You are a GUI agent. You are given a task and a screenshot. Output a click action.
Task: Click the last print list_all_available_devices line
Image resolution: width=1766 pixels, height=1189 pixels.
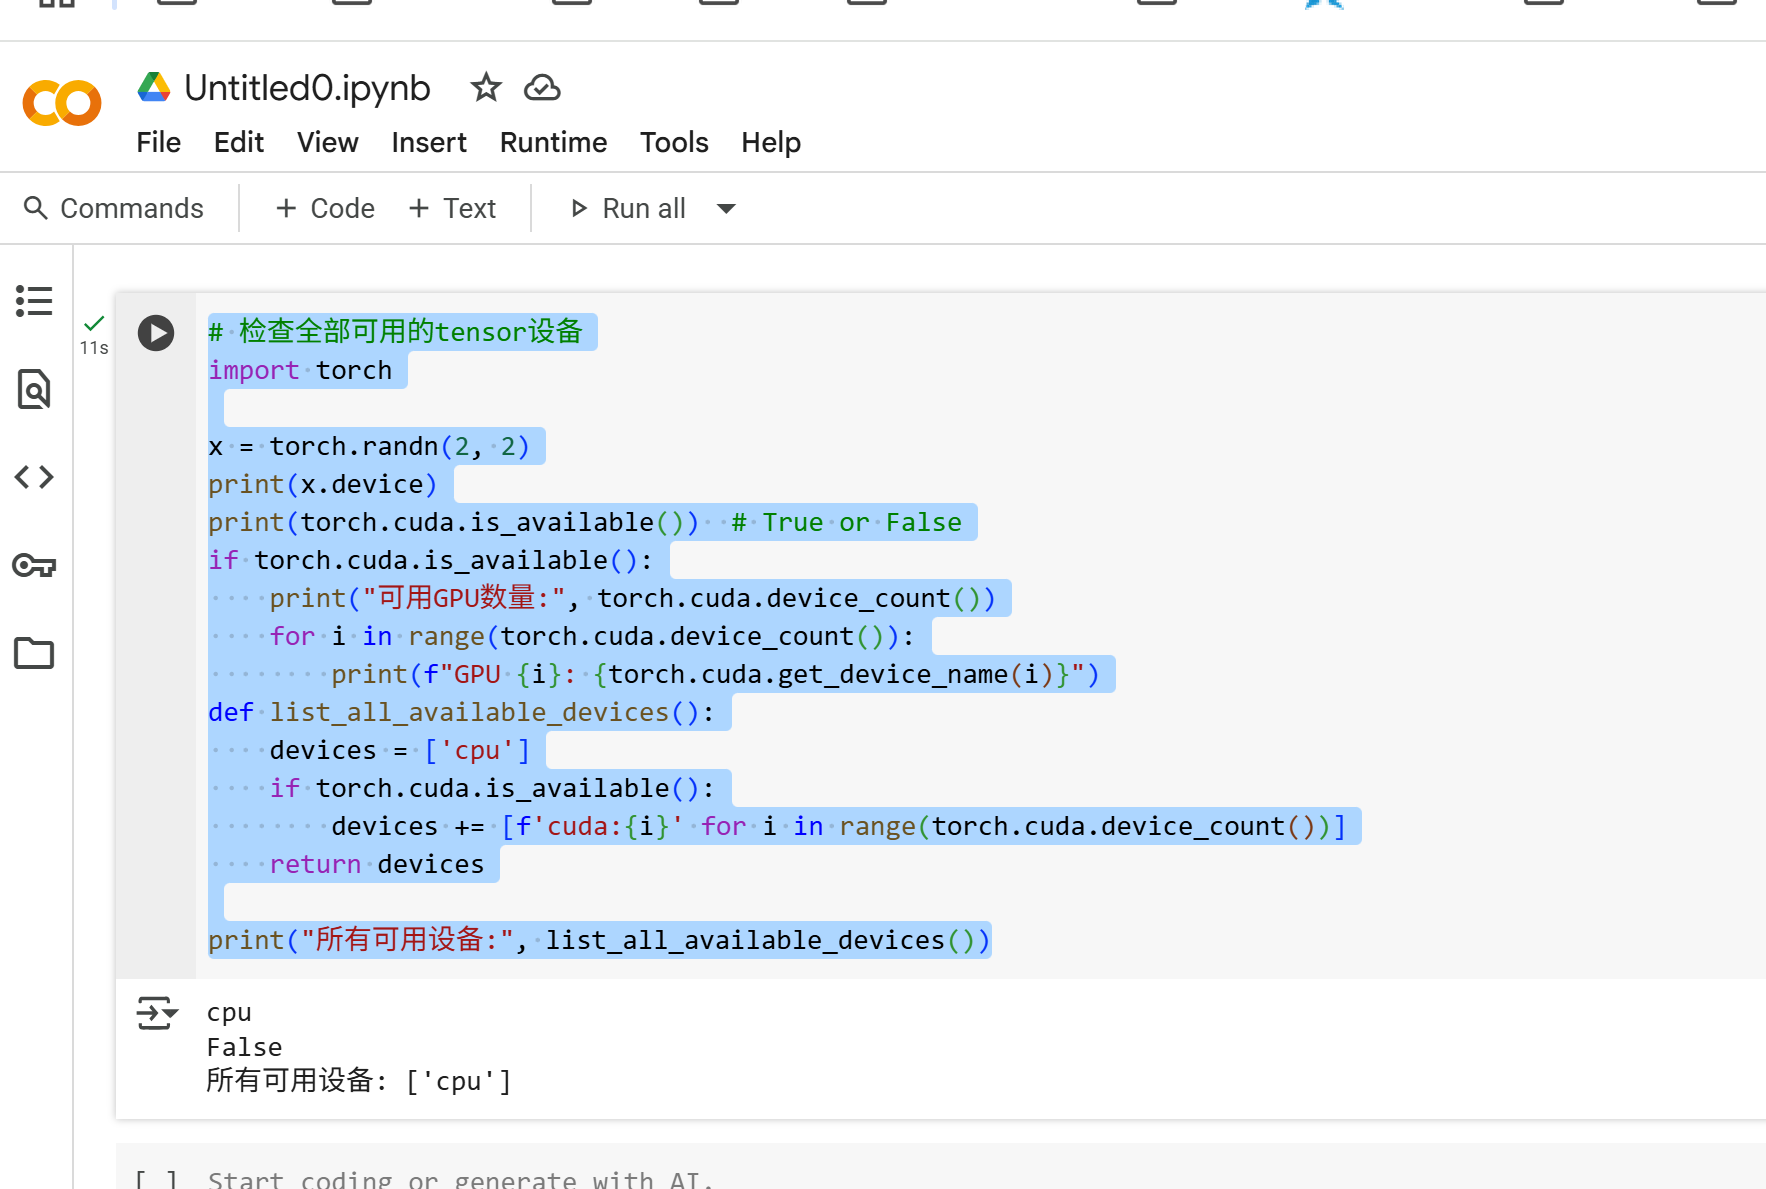point(599,940)
